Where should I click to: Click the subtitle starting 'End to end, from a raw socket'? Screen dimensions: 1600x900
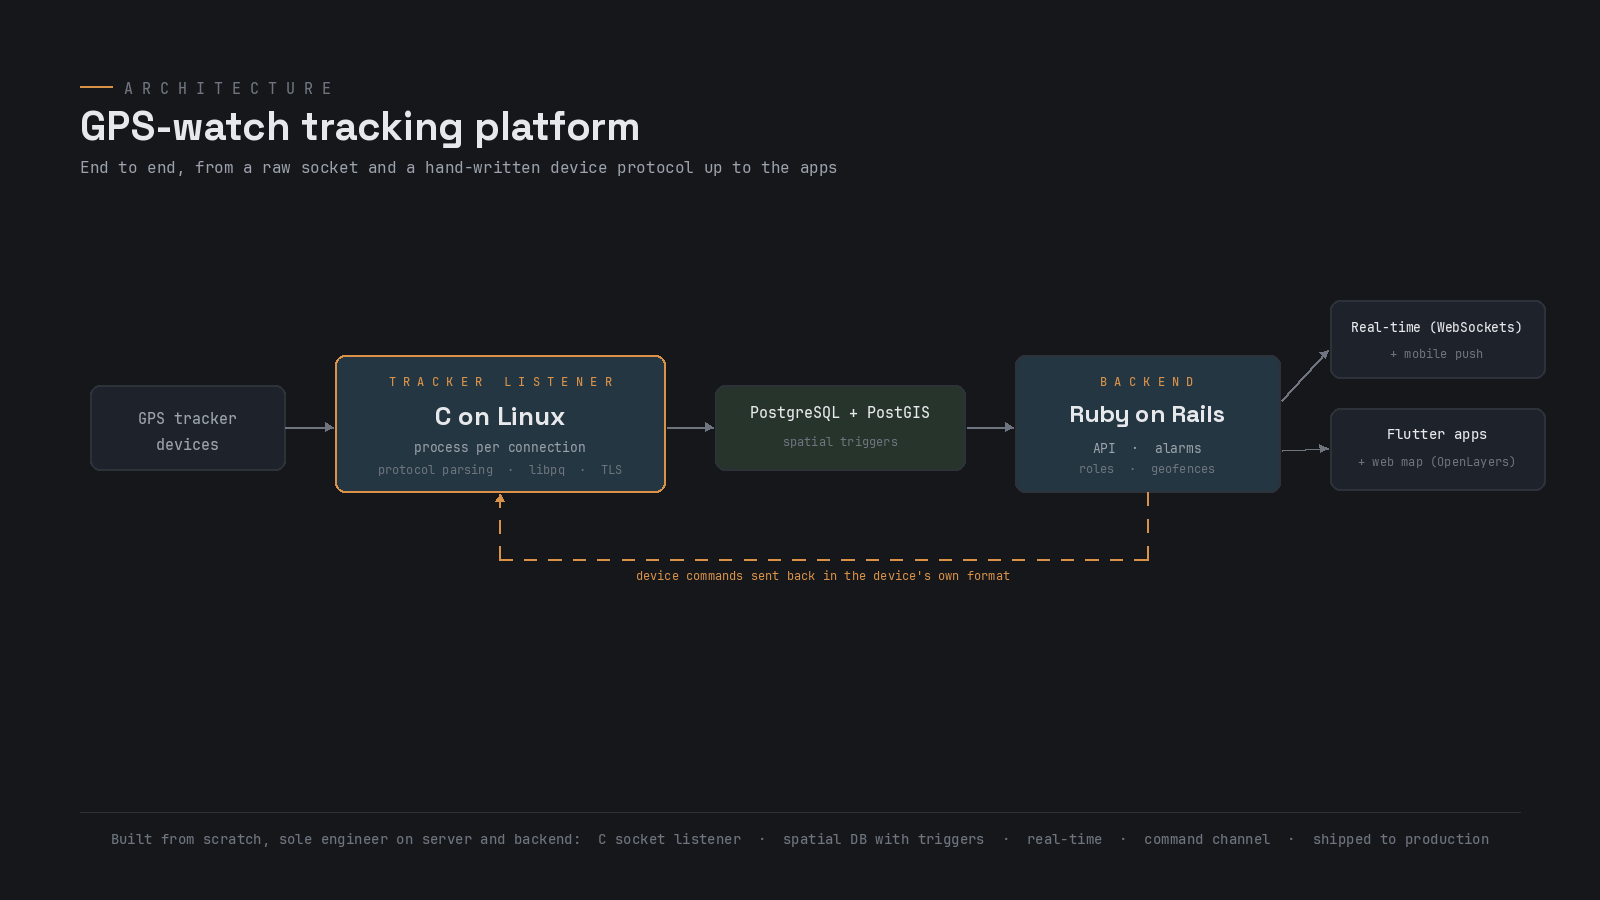click(458, 167)
